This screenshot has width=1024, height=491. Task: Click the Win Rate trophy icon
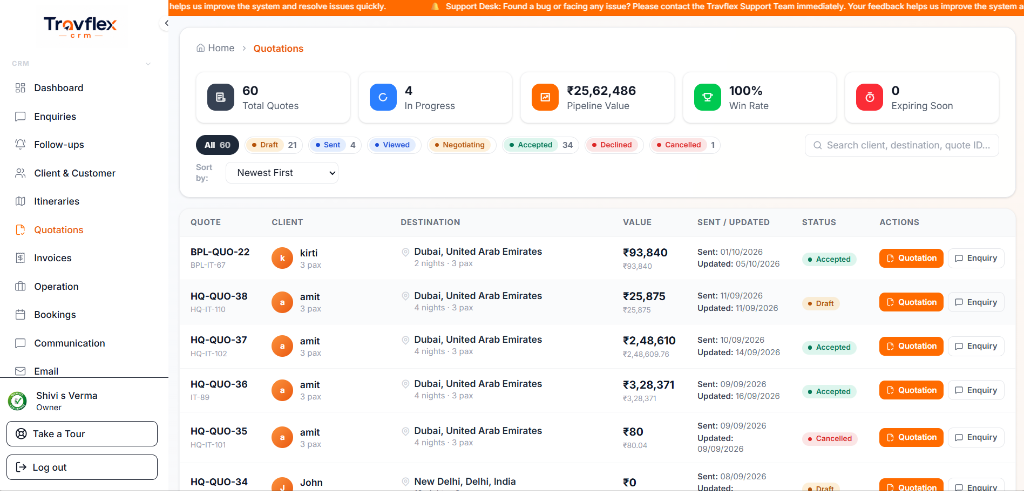[x=707, y=98]
